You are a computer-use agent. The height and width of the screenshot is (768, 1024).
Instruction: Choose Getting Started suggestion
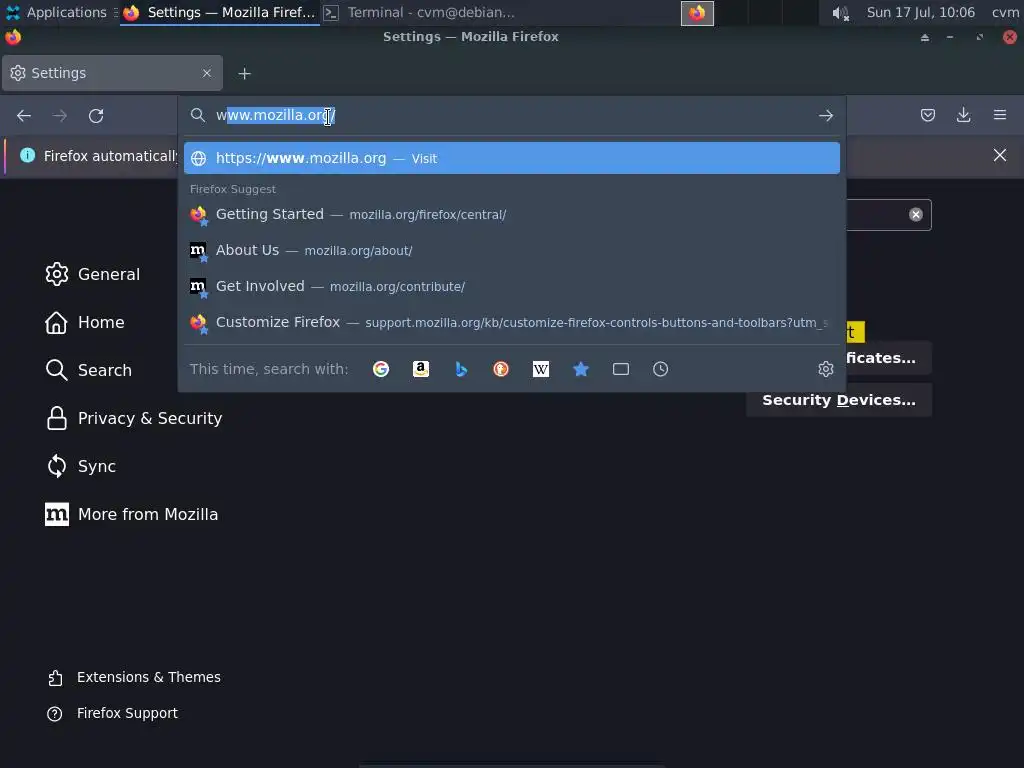pos(511,214)
